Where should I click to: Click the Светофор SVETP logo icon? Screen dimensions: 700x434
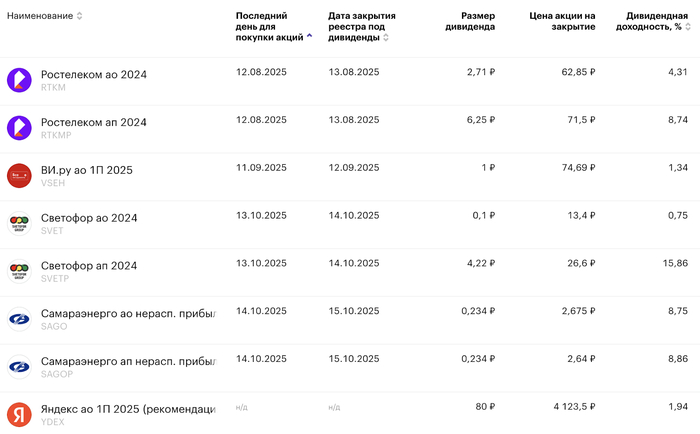20,272
